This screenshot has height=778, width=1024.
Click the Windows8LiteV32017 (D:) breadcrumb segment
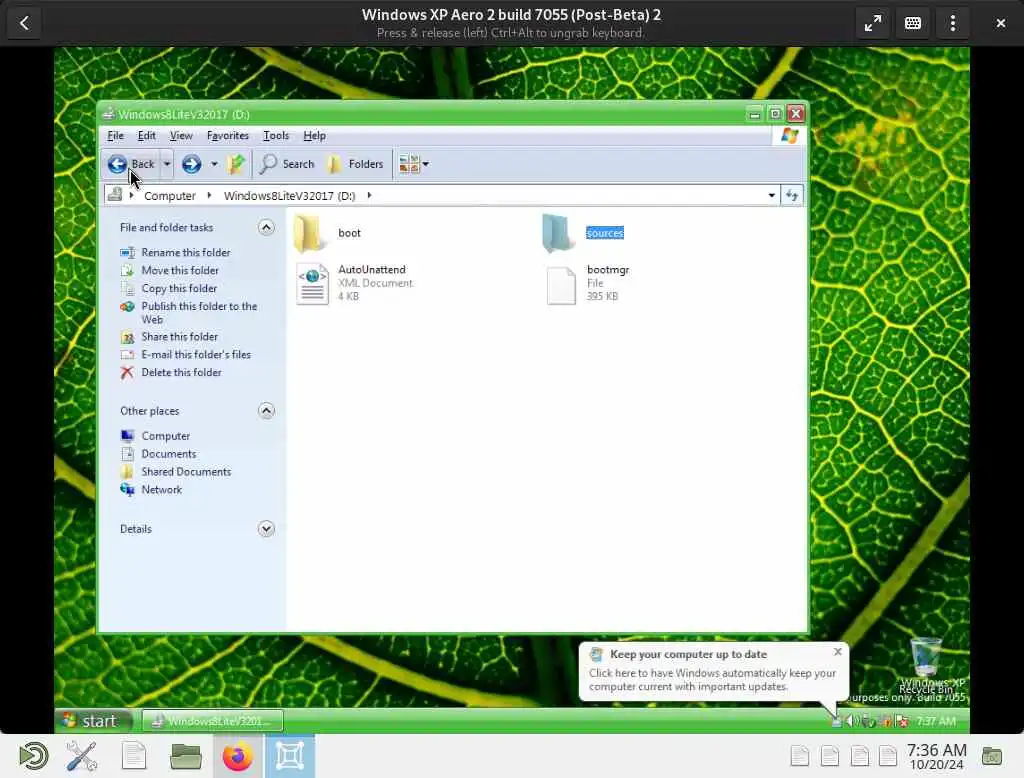[x=289, y=195]
